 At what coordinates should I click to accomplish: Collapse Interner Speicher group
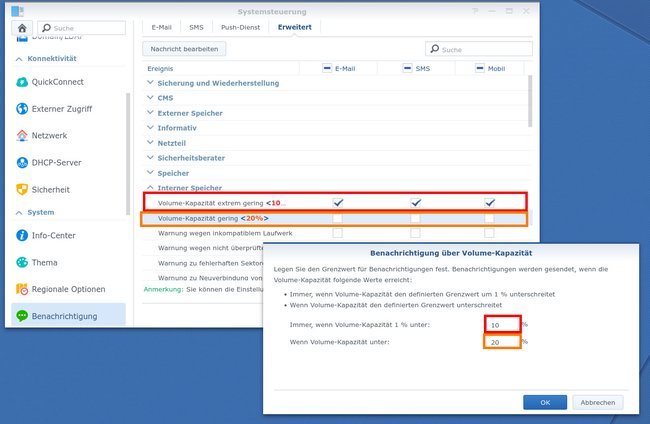150,187
